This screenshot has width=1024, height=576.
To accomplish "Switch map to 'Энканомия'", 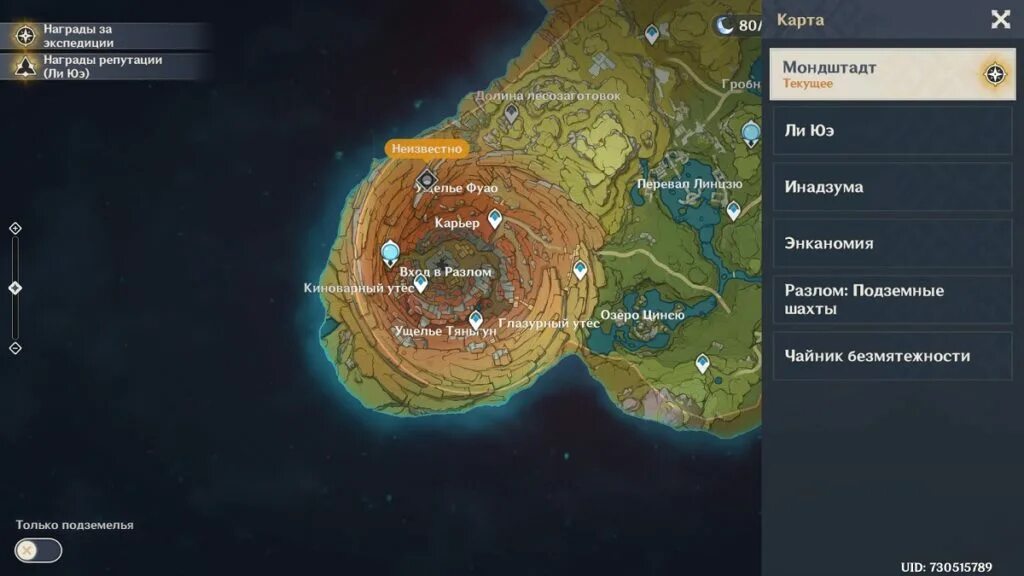I will pyautogui.click(x=892, y=243).
